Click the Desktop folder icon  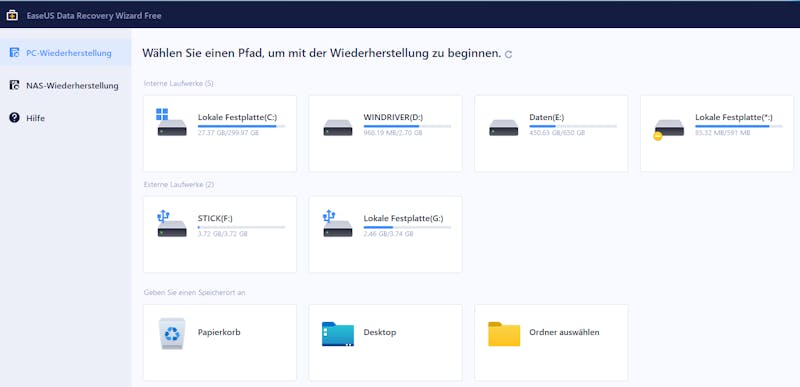(338, 334)
